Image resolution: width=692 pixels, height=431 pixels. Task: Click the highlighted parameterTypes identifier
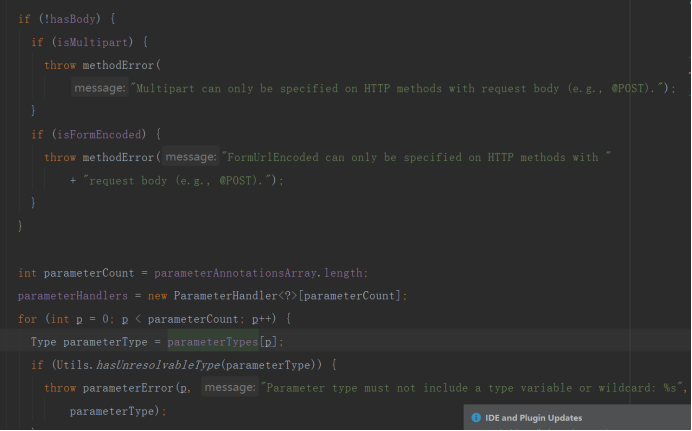coord(213,342)
